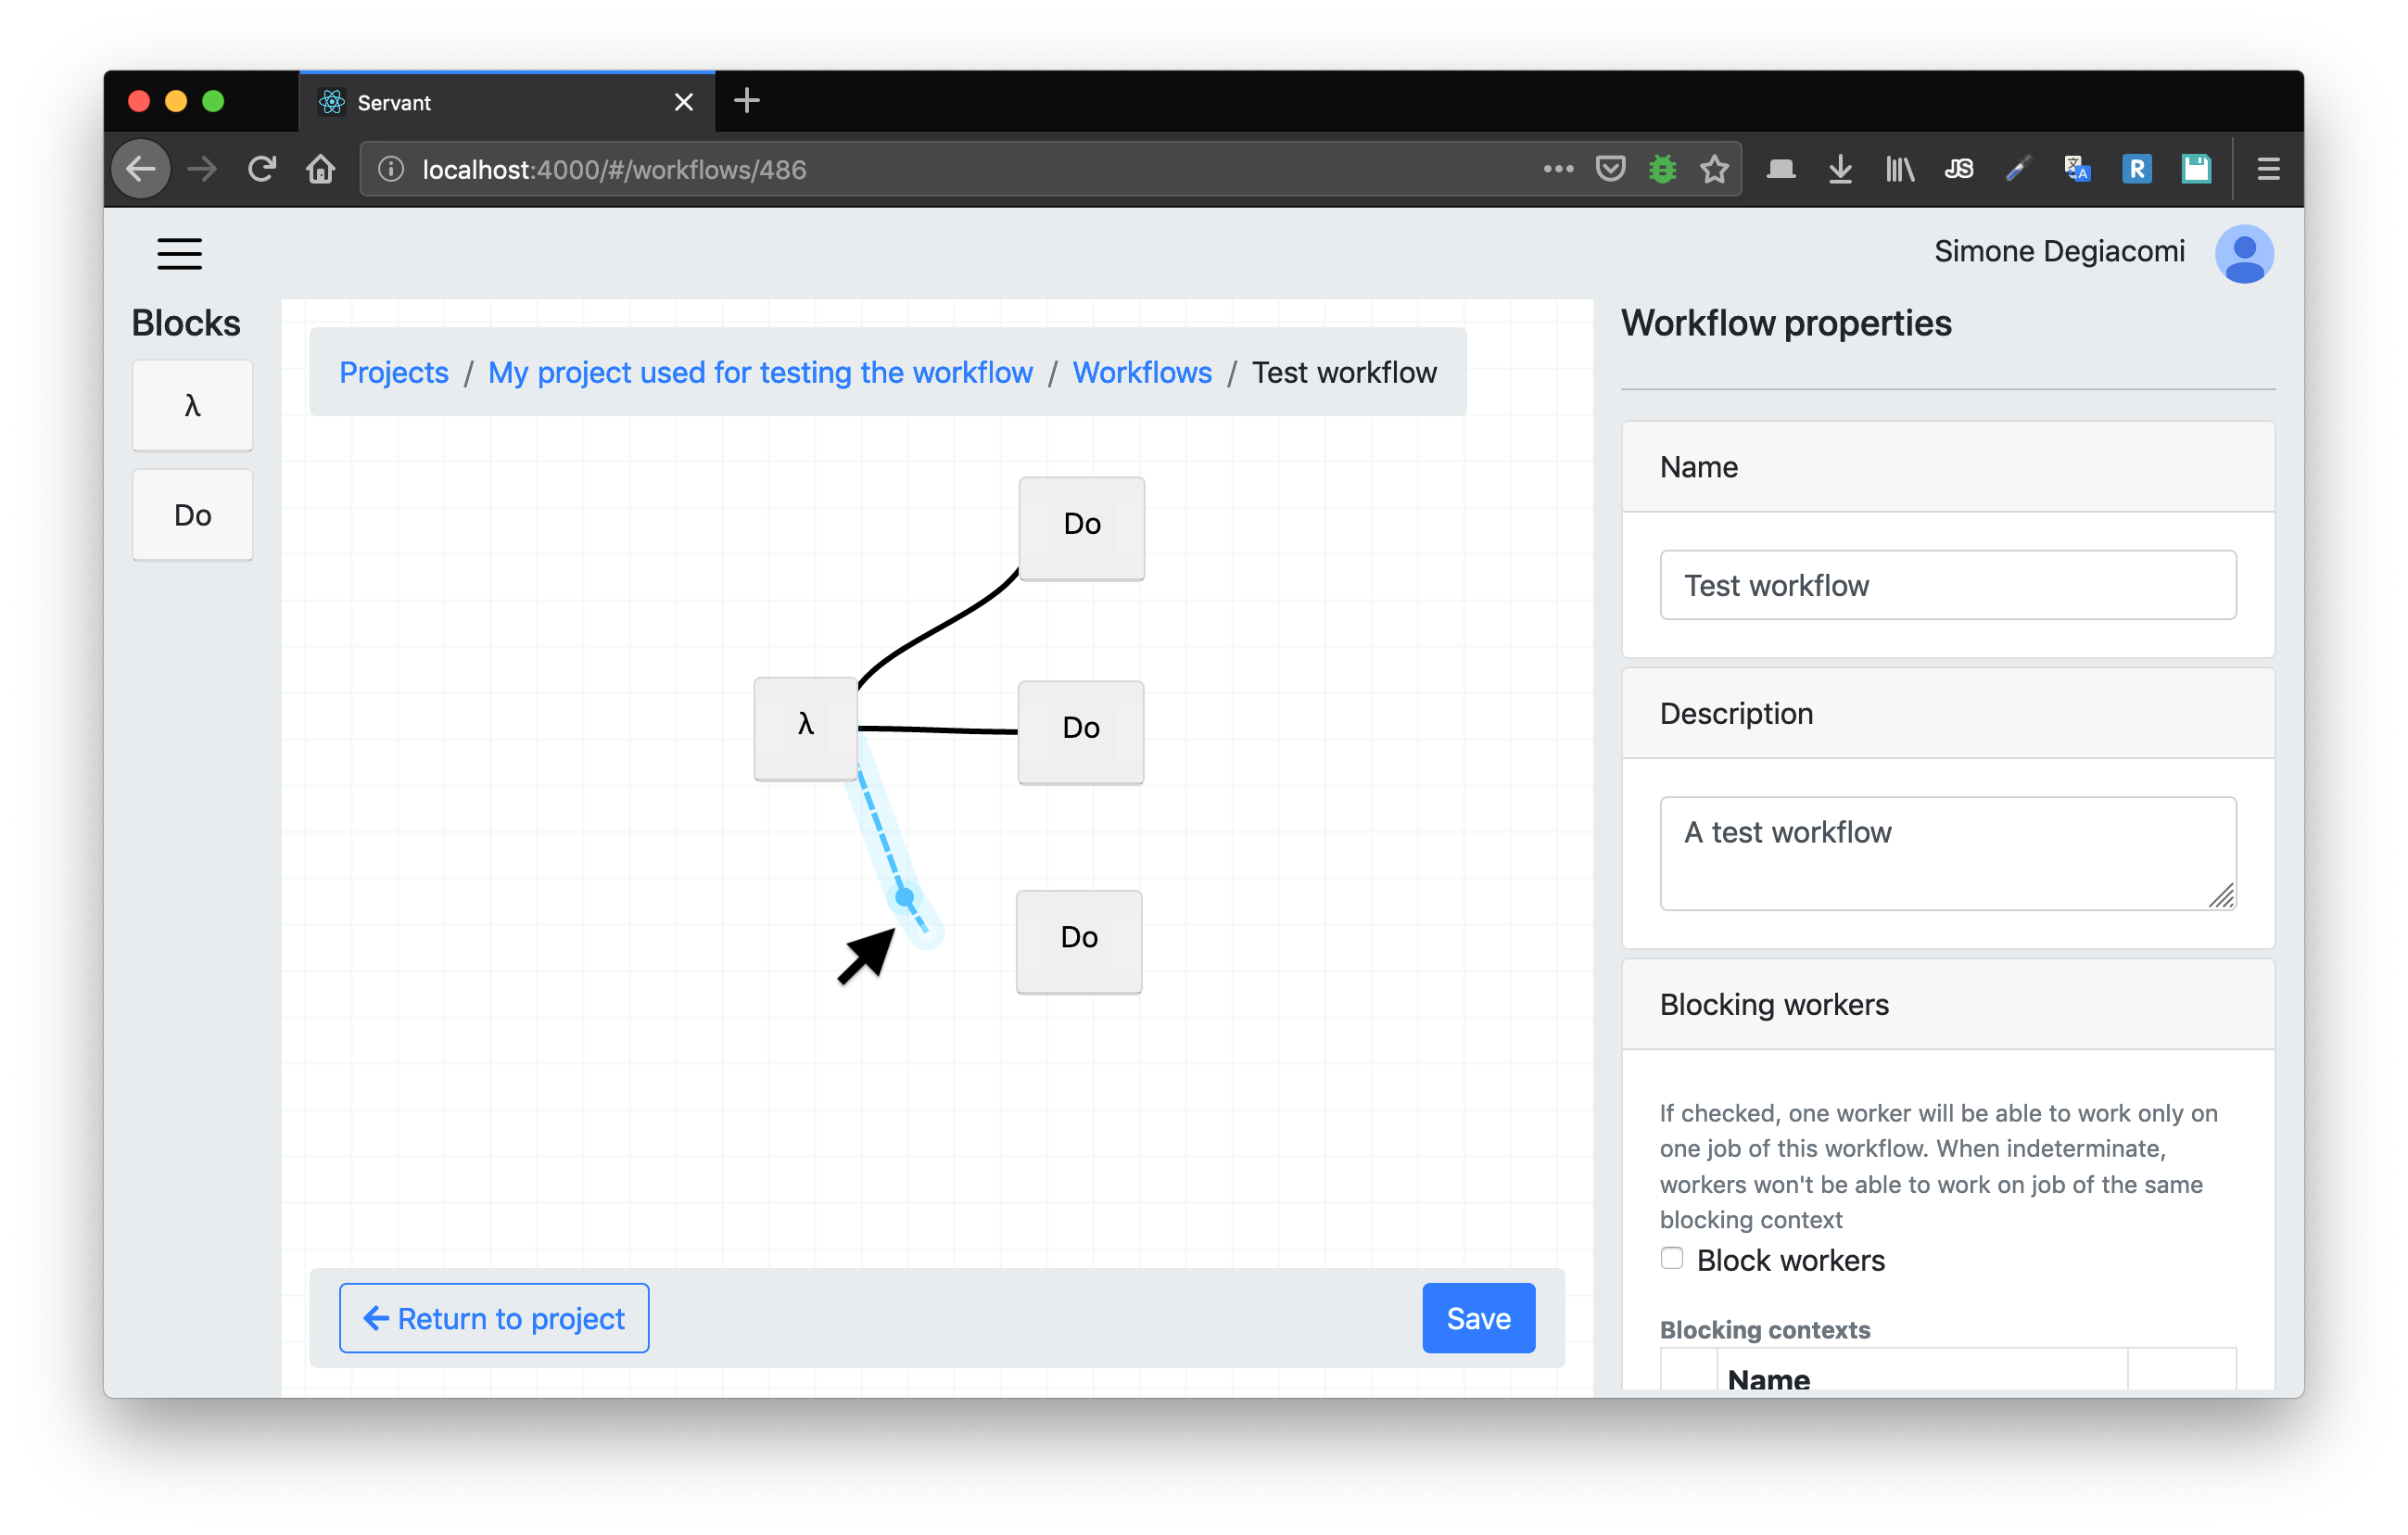Click the user avatar icon
This screenshot has height=1535, width=2408.
pos(2243,254)
